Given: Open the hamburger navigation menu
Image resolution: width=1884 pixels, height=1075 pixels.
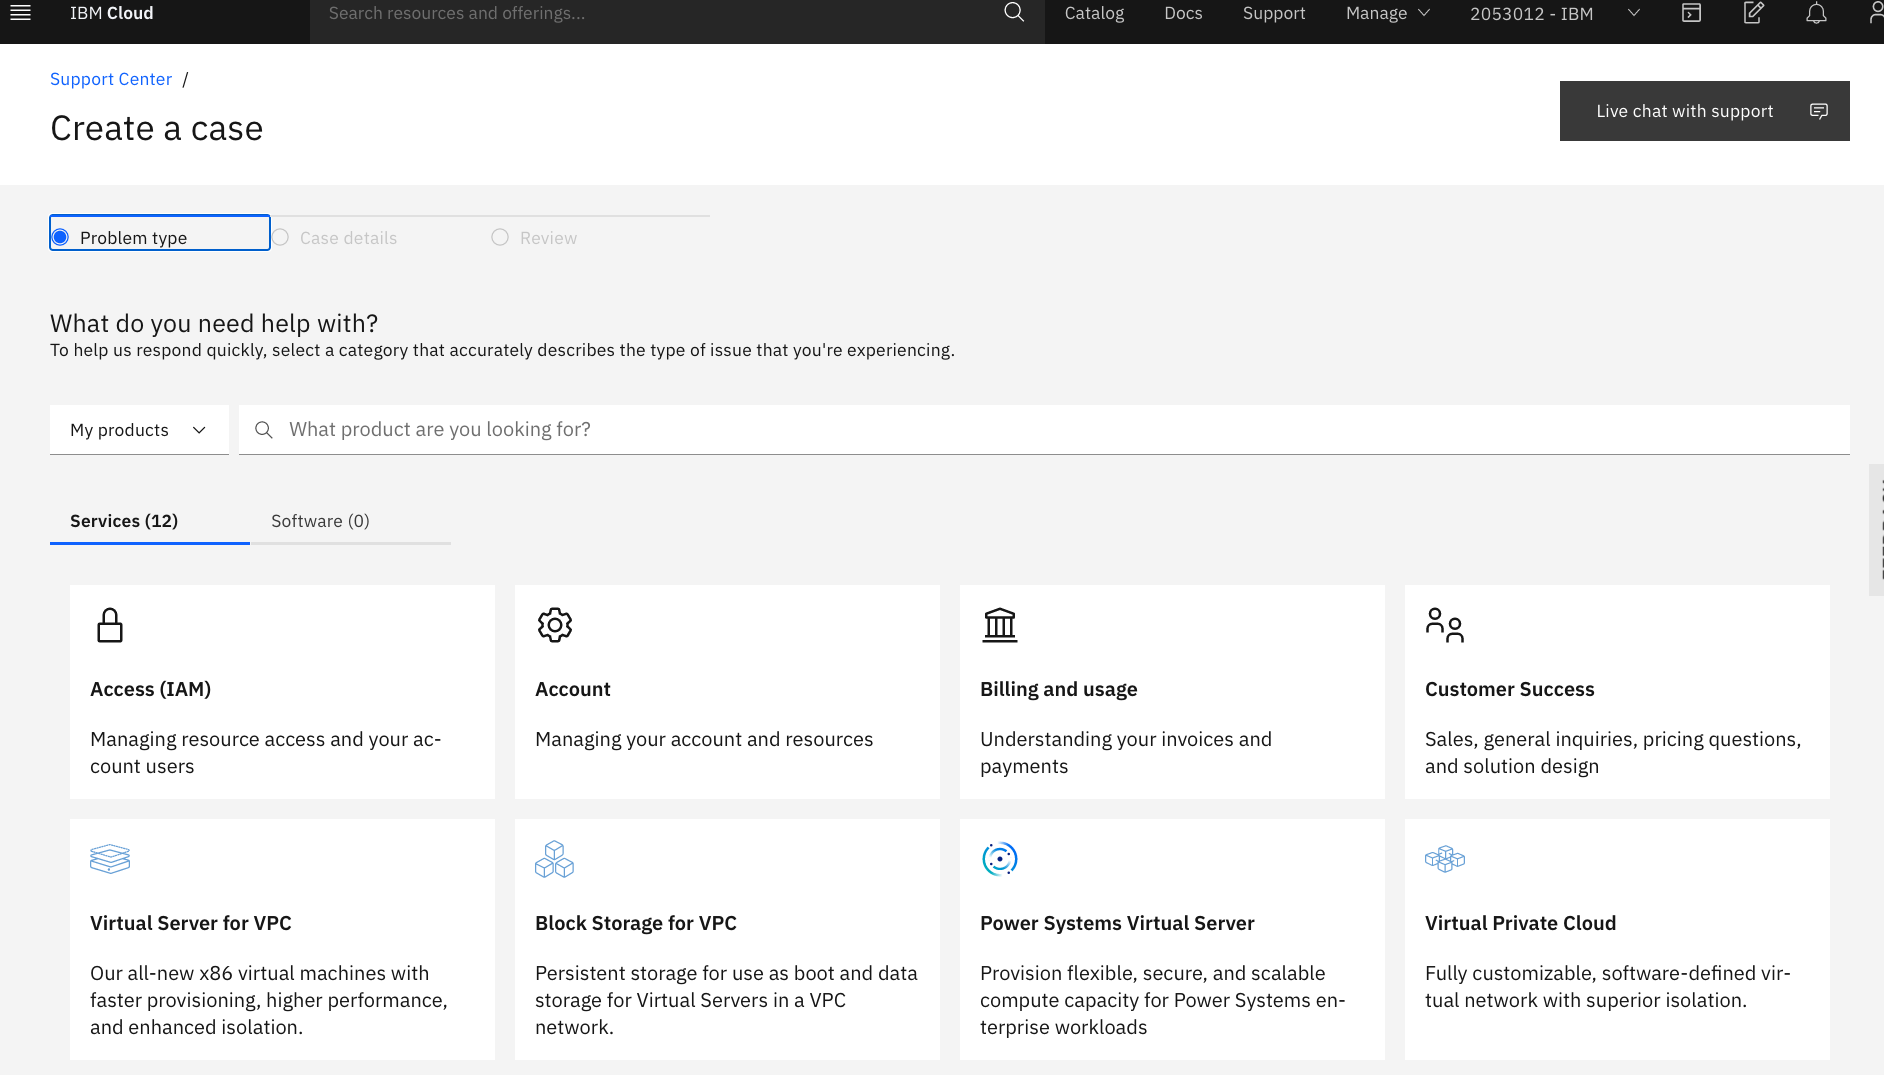Looking at the screenshot, I should pyautogui.click(x=20, y=13).
